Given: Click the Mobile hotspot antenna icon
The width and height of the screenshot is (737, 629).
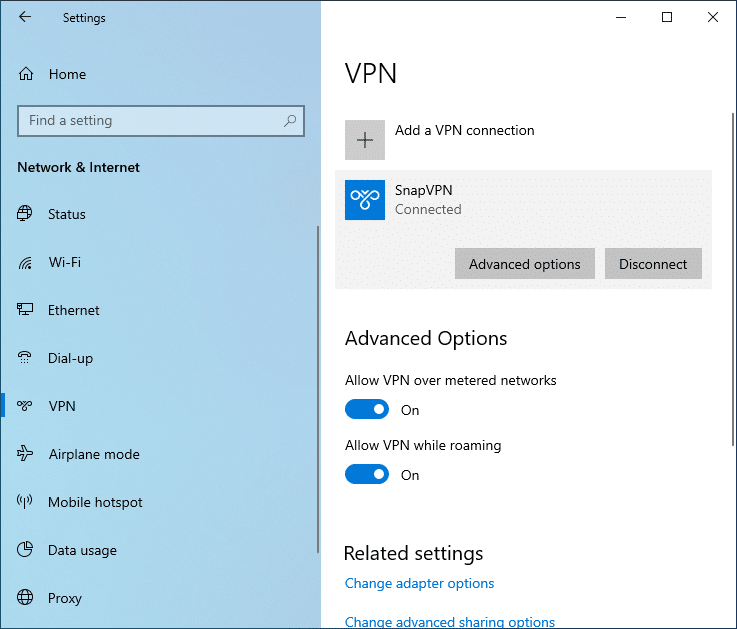Looking at the screenshot, I should pos(24,501).
